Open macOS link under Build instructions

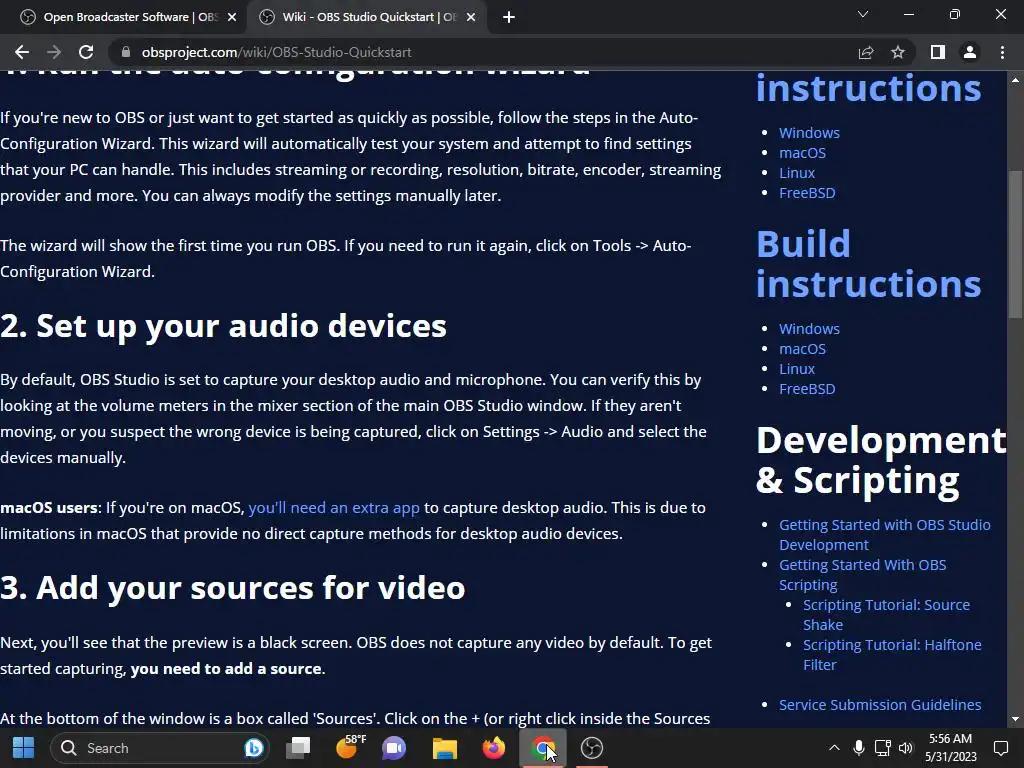click(802, 349)
